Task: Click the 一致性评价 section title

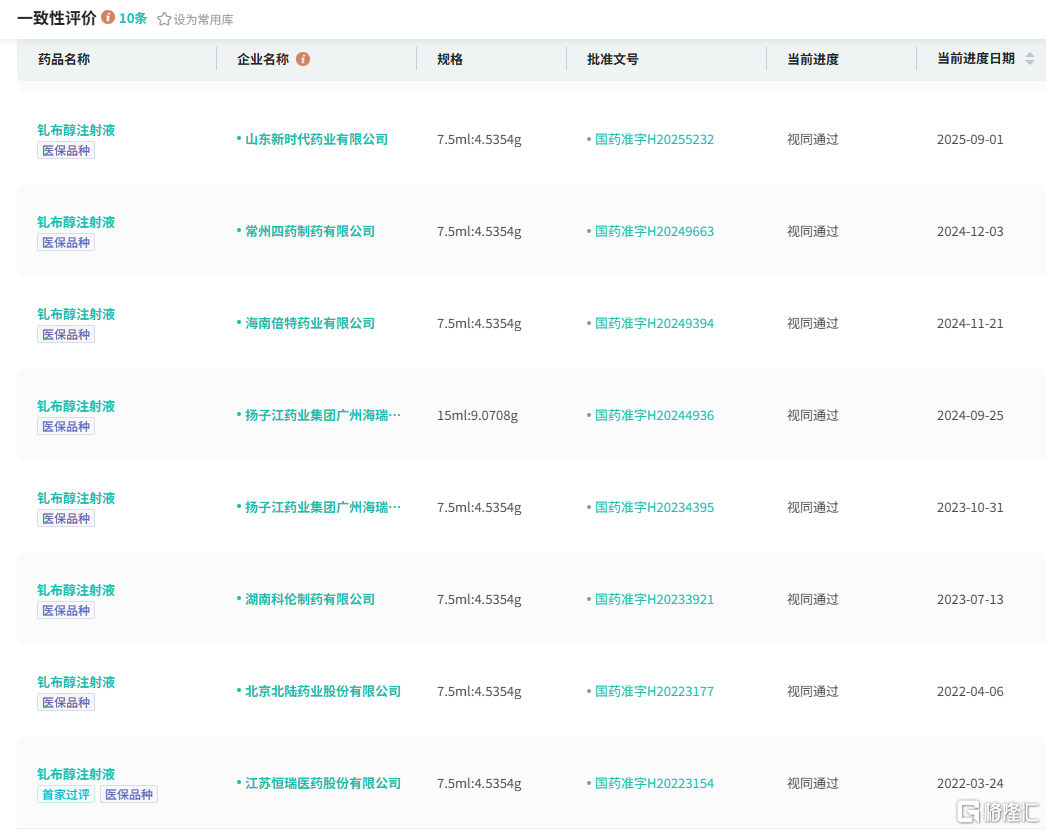Action: coord(57,18)
